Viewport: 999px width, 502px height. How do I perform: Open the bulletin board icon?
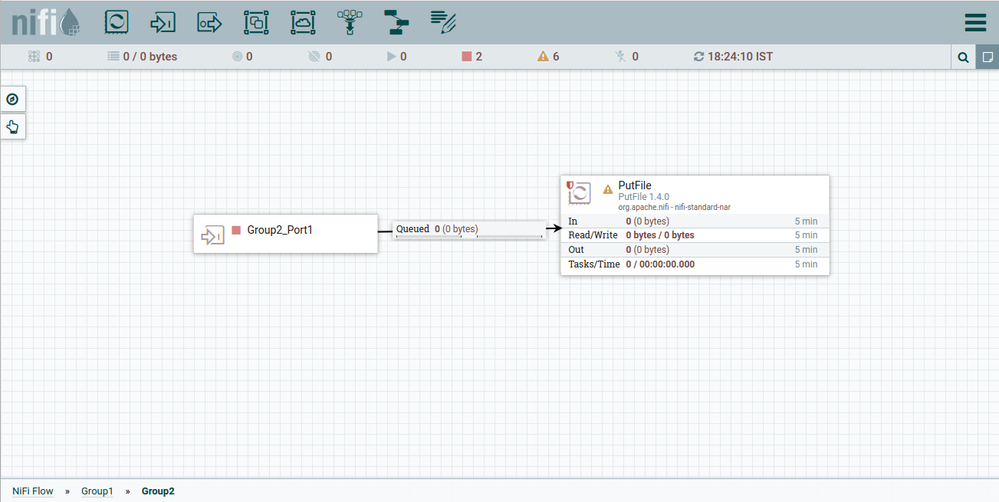pyautogui.click(x=987, y=57)
